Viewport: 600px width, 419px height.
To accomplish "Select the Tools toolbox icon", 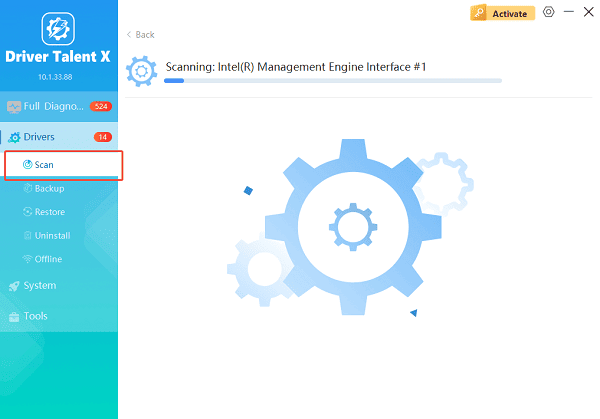I will (x=14, y=316).
